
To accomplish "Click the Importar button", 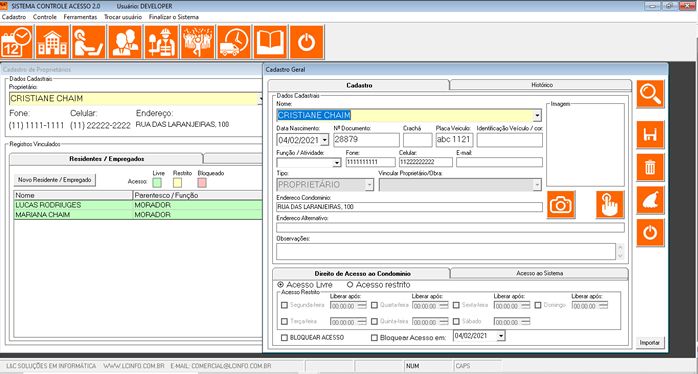I will coord(649,343).
